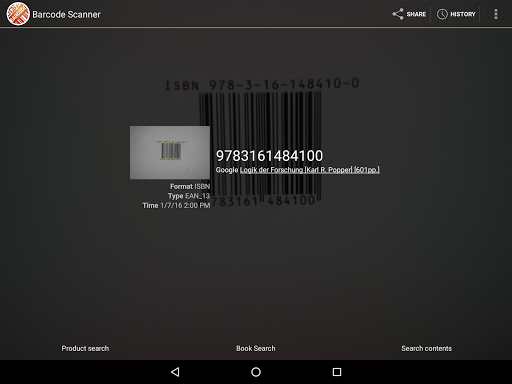This screenshot has width=512, height=384.
Task: Tap the Book Search button
Action: [256, 348]
